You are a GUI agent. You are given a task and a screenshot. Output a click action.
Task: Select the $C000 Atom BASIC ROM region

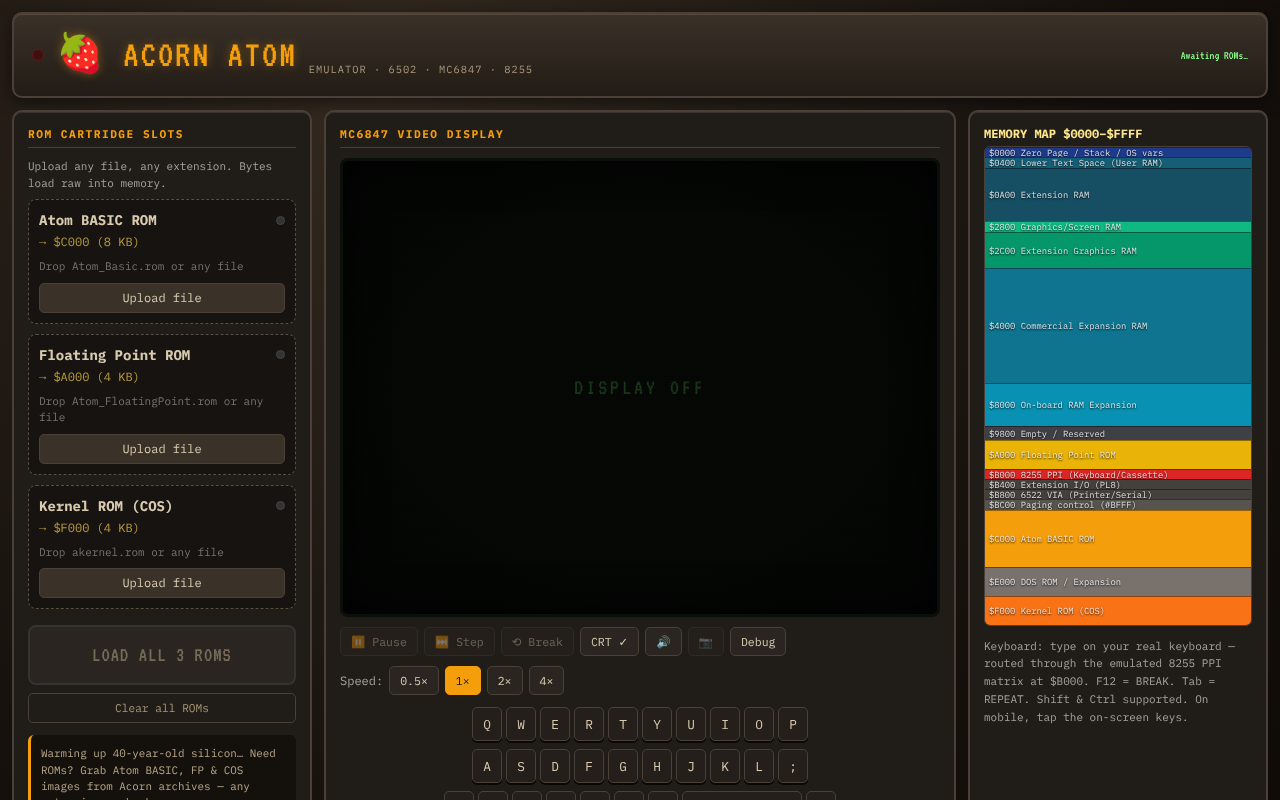[1118, 539]
